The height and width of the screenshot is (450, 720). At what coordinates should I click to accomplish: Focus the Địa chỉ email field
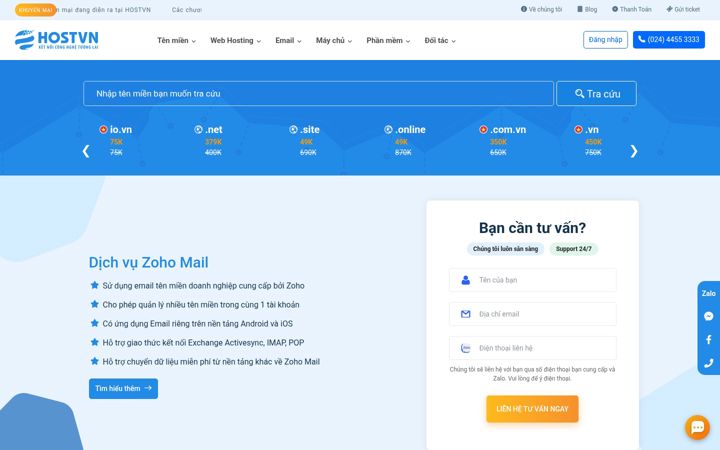point(533,314)
